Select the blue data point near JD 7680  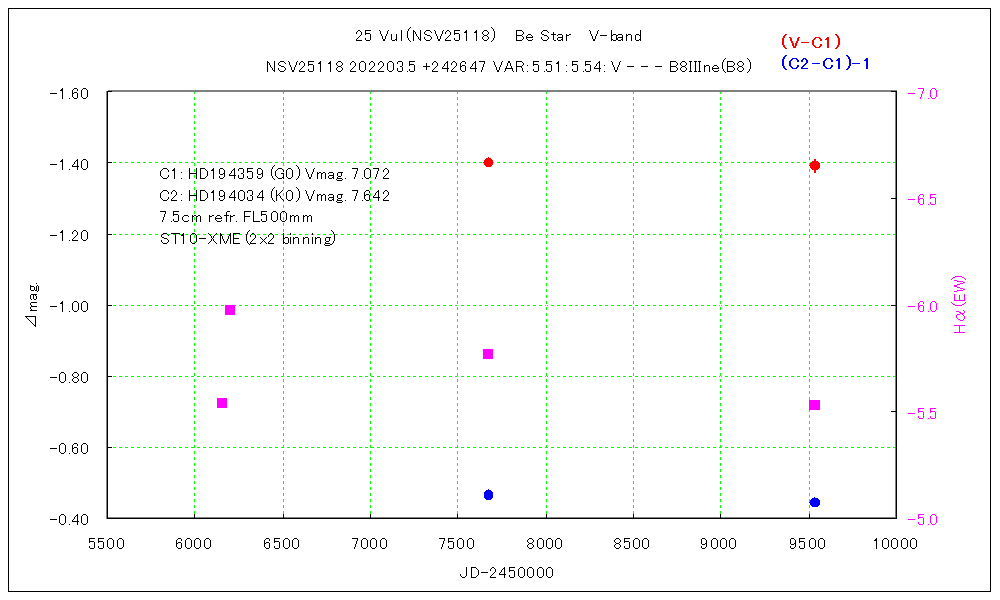488,495
